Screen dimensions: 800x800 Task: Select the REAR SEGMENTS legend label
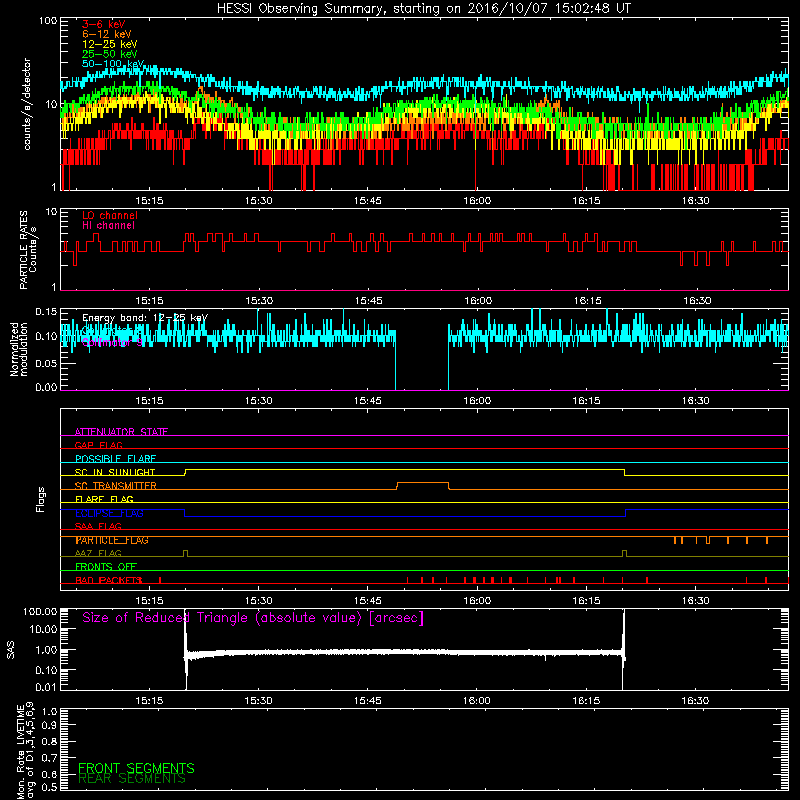[x=132, y=779]
